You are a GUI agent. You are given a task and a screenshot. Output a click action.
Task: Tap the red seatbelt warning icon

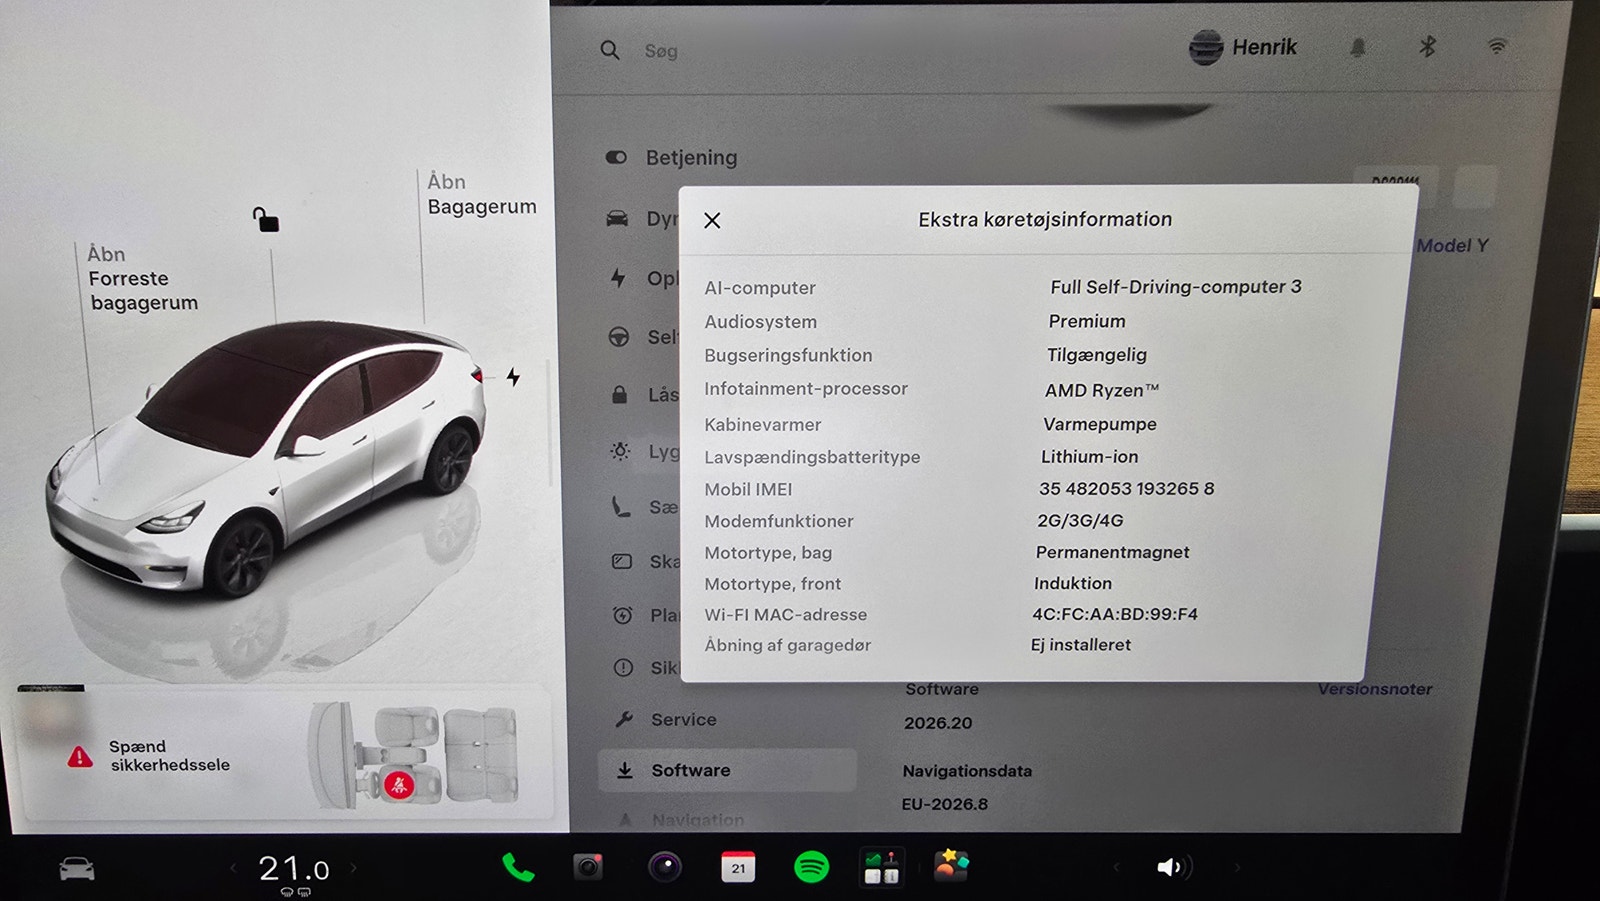click(399, 784)
